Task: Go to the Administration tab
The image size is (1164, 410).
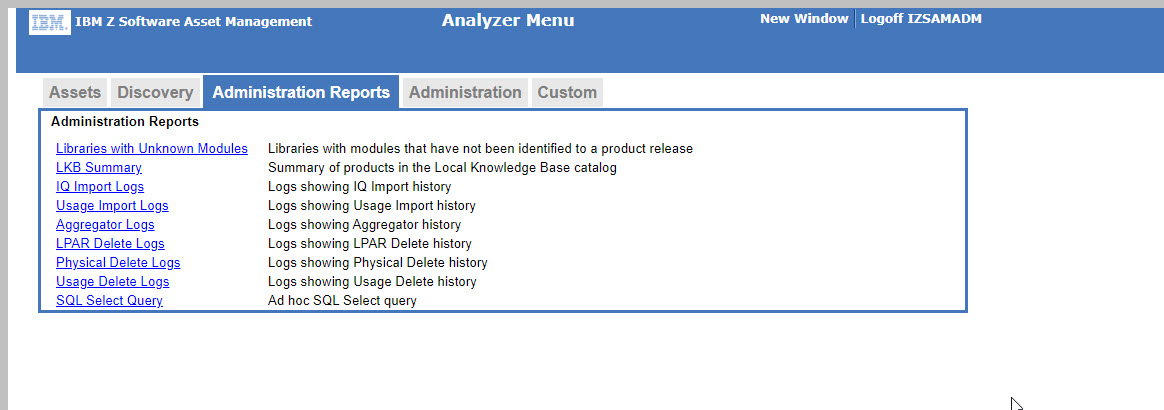Action: pos(465,92)
